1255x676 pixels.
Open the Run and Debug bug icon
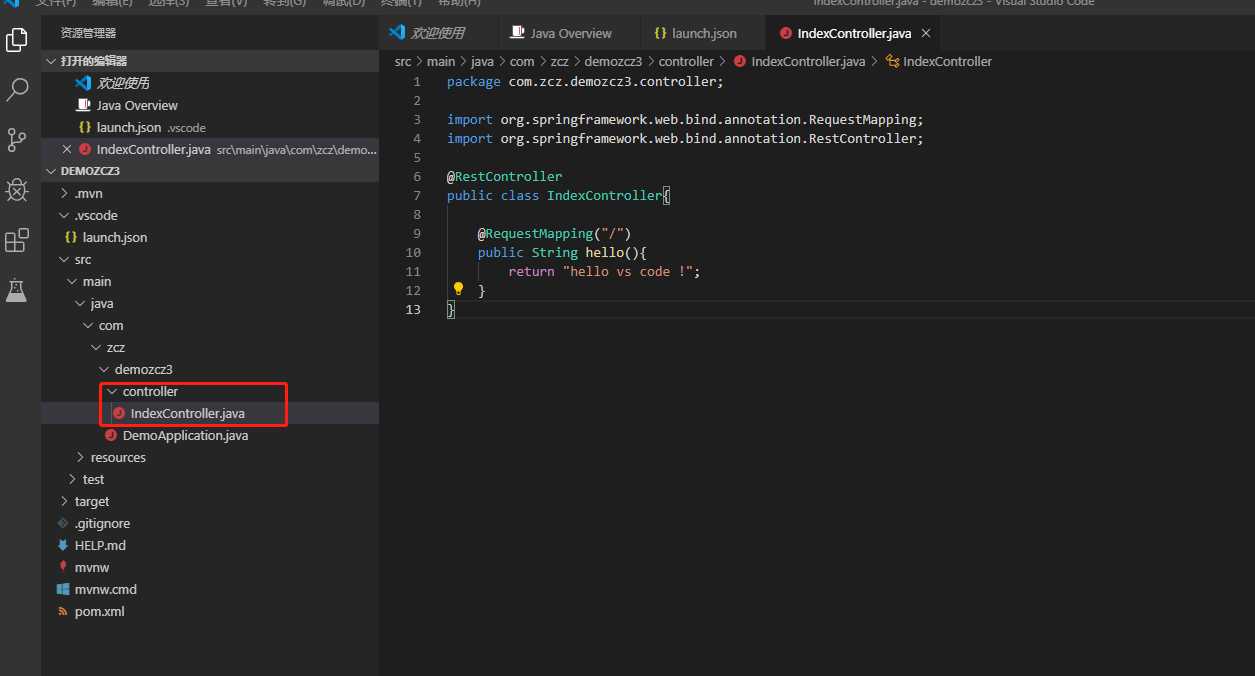[x=17, y=190]
